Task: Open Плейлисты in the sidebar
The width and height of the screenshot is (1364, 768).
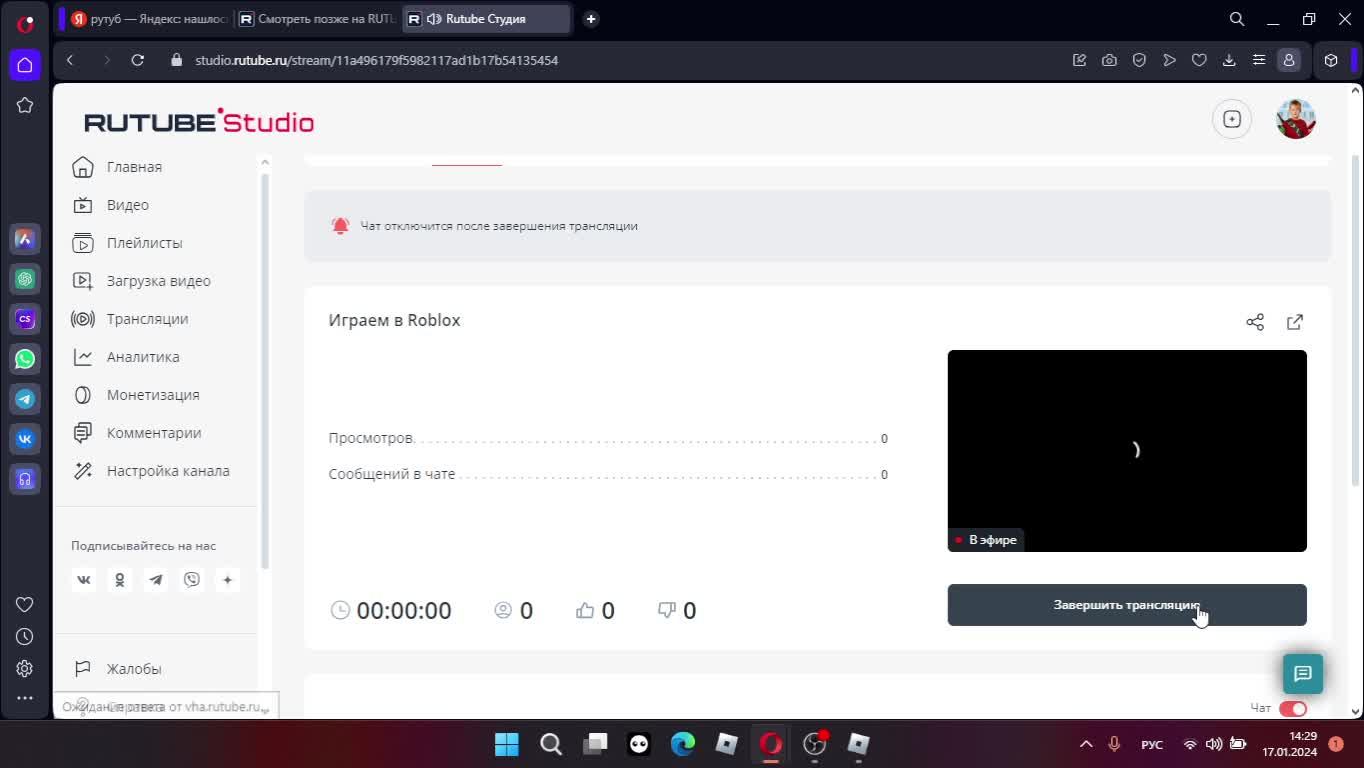Action: tap(144, 243)
